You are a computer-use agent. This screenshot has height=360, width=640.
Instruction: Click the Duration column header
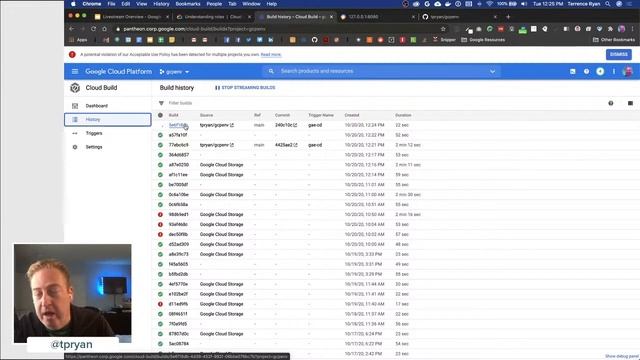click(403, 115)
